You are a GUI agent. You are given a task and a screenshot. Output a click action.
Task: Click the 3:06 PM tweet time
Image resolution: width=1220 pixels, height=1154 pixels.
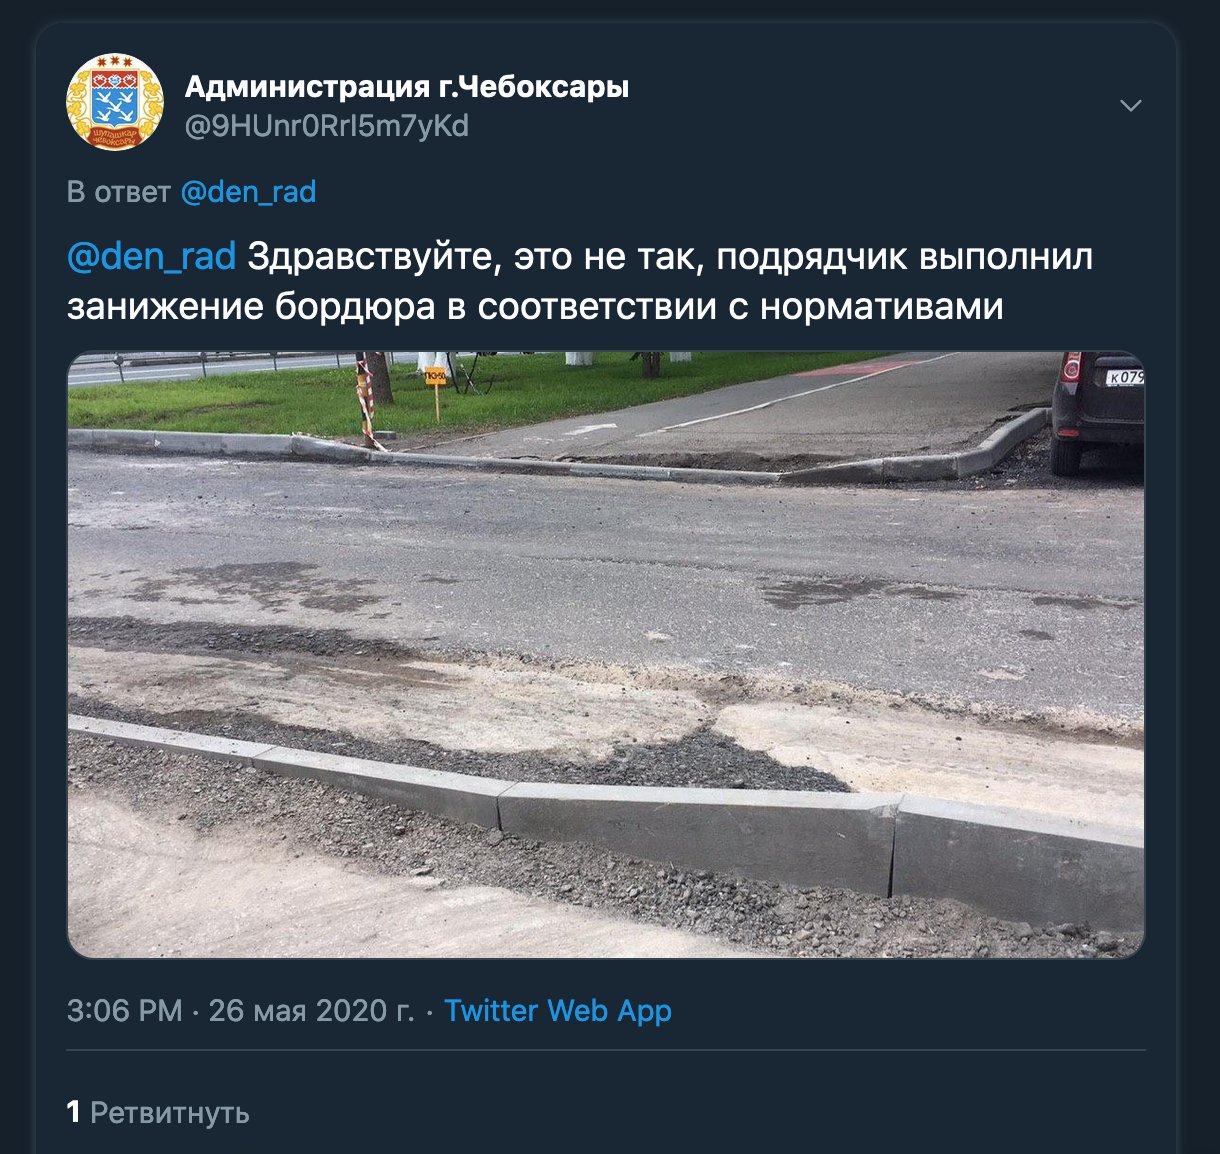[125, 1010]
